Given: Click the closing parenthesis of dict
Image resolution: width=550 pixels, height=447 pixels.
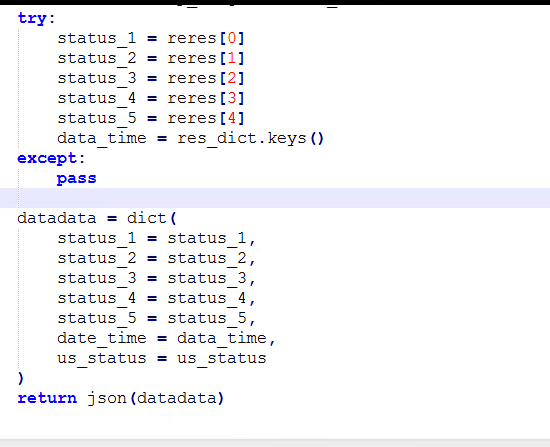Looking at the screenshot, I should [20, 379].
